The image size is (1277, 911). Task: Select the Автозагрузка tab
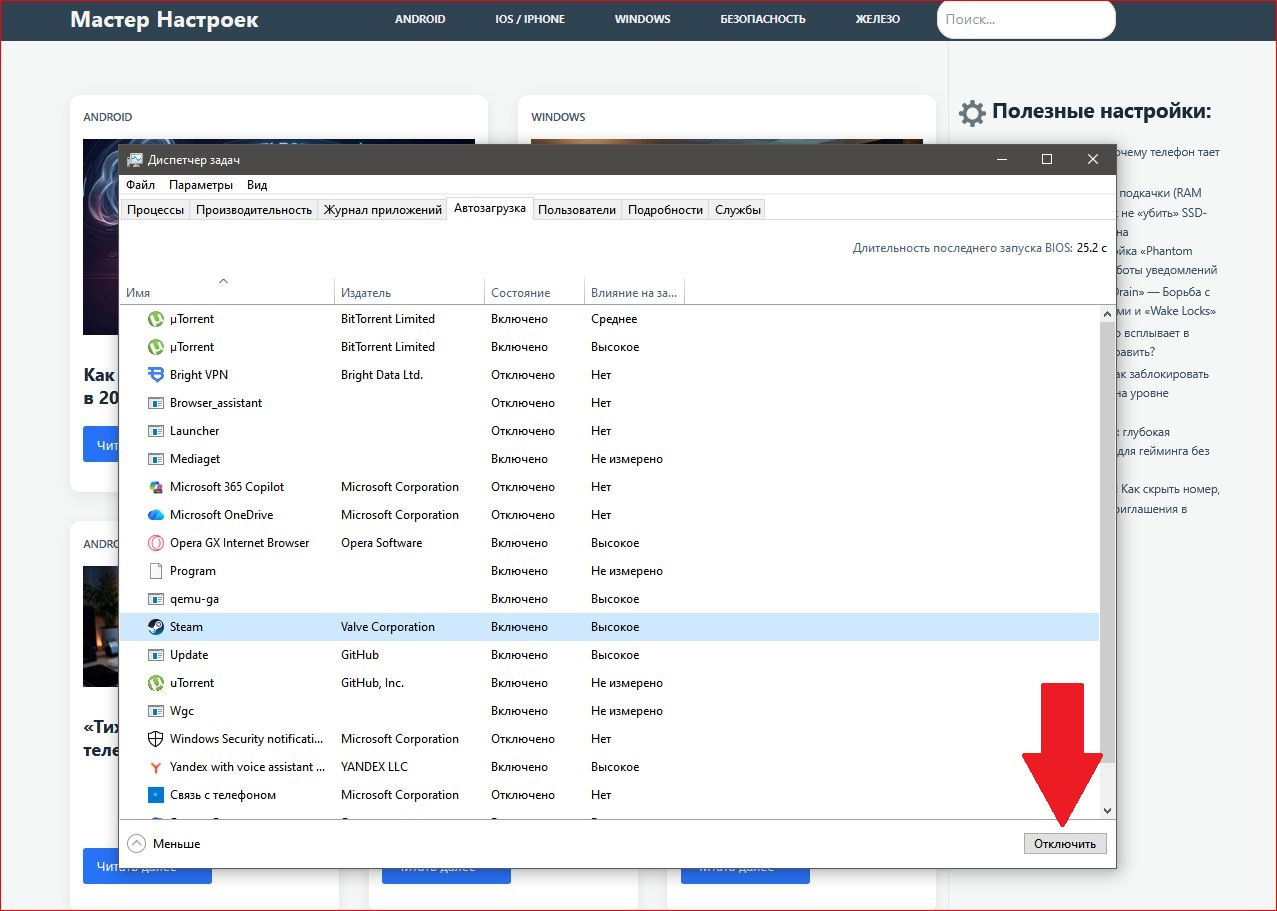pos(490,208)
